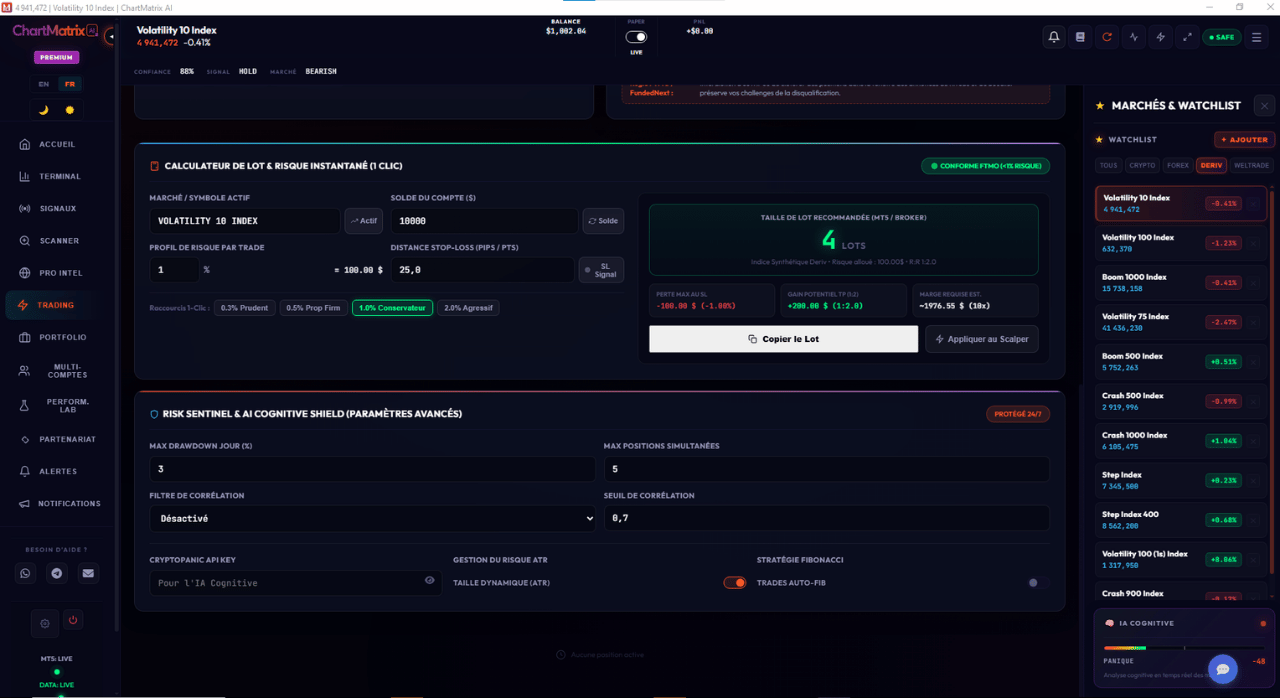Open Alertes in the sidebar
Viewport: 1280px width, 700px height.
point(58,471)
